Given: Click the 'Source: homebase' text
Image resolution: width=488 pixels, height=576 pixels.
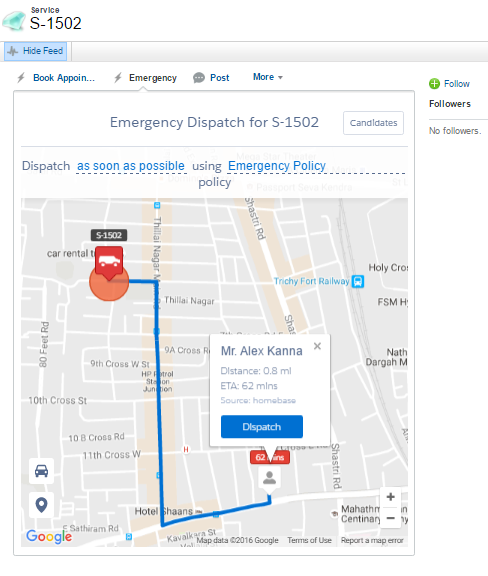Looking at the screenshot, I should [x=258, y=400].
